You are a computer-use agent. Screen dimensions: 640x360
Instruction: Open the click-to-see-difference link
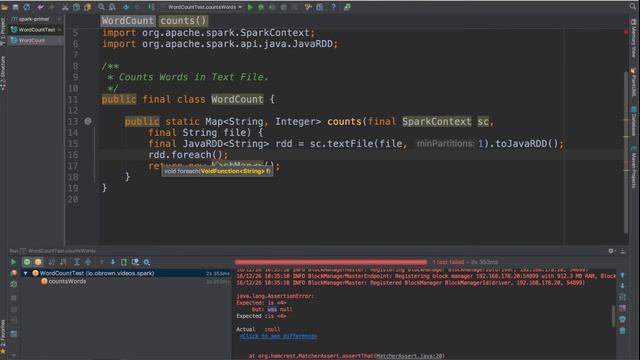tap(278, 336)
